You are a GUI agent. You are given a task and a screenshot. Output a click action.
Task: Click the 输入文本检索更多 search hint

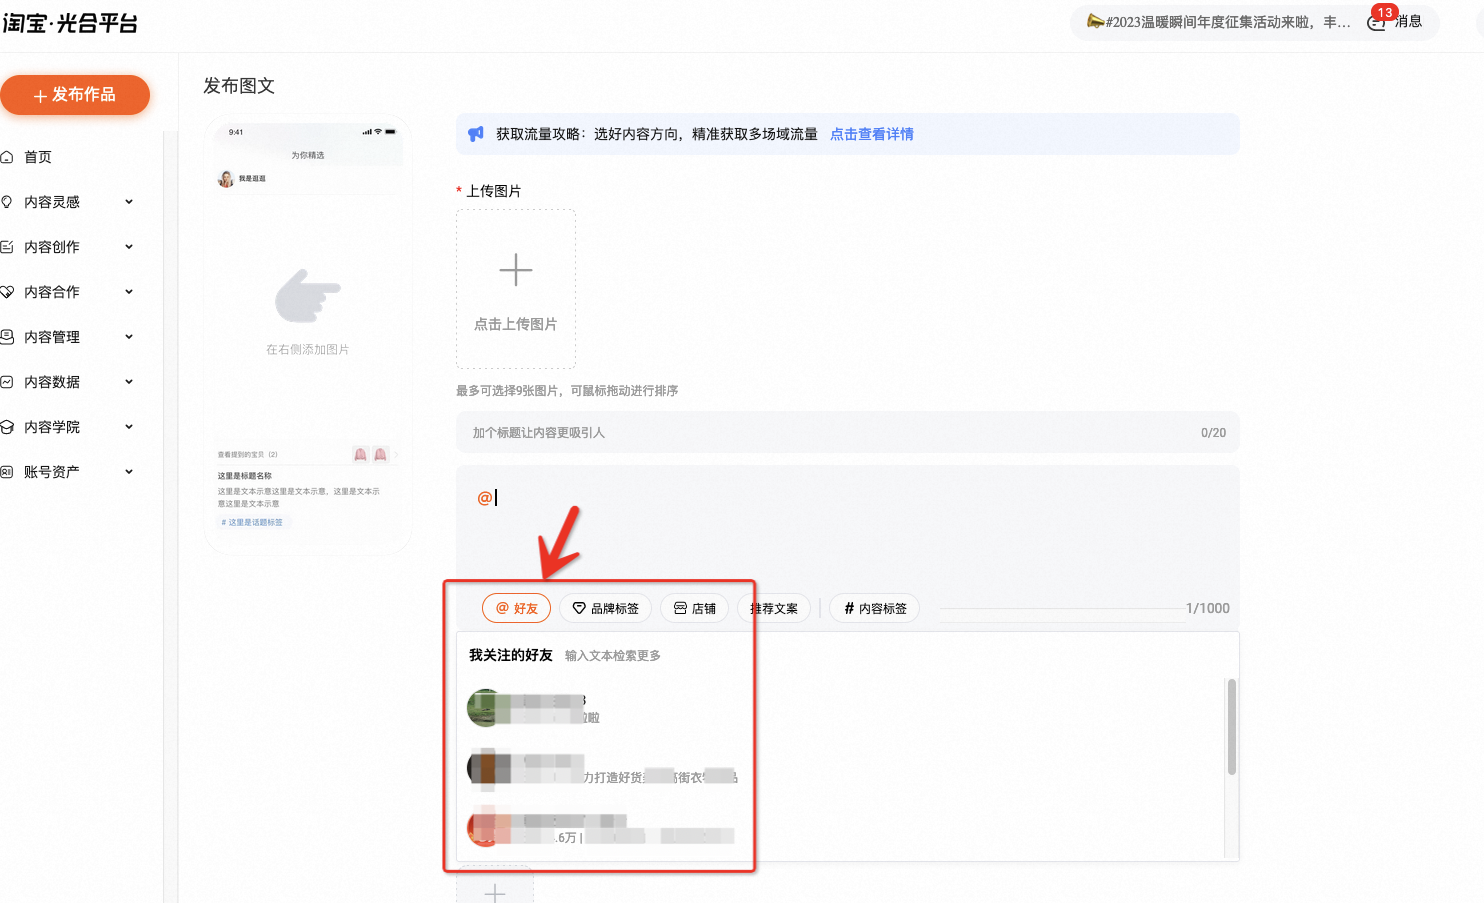click(x=613, y=656)
